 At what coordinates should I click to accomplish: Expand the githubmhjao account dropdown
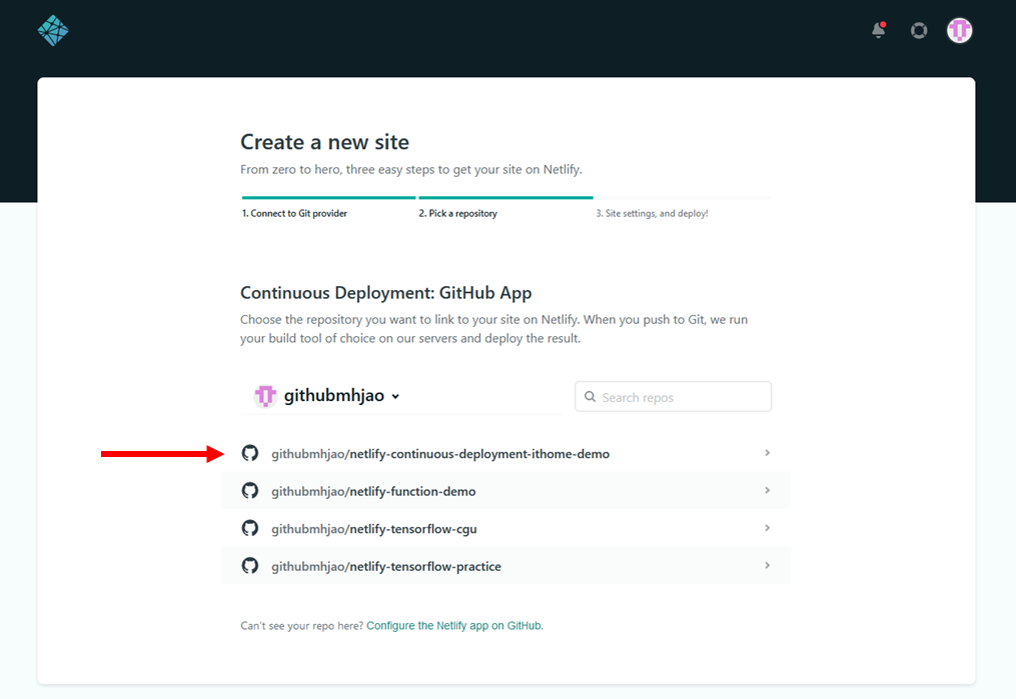click(x=395, y=397)
